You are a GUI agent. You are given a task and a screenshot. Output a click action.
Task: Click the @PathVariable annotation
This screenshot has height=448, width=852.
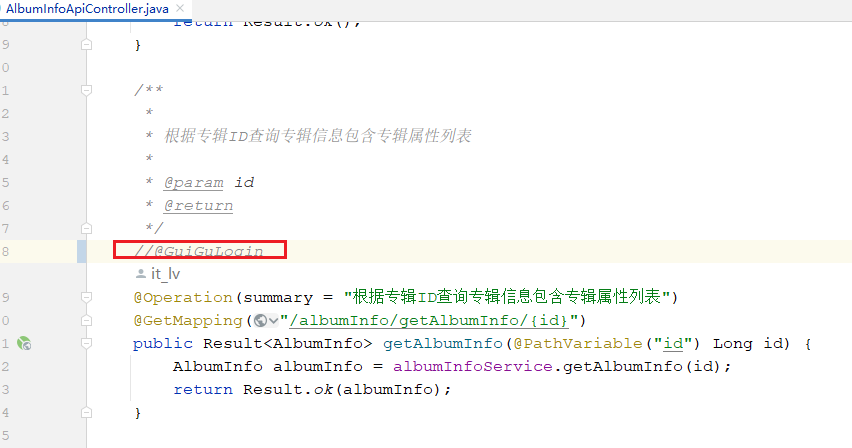[578, 344]
